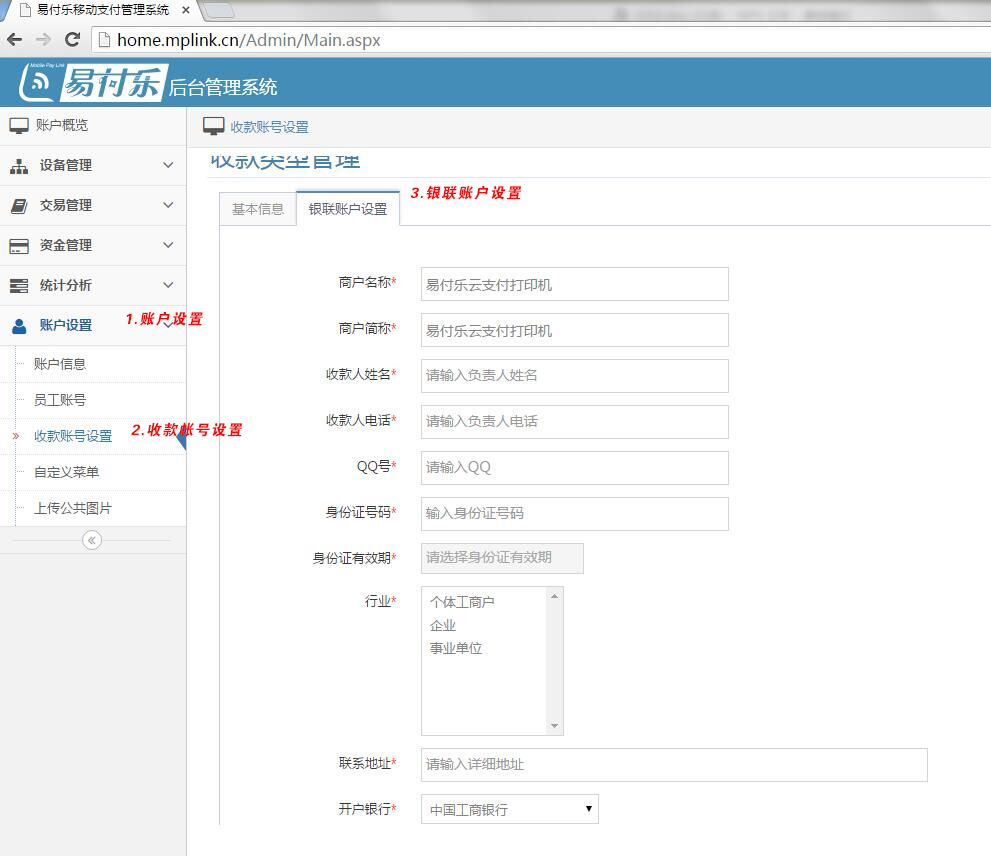Select the 银联账户设置 tab
991x856 pixels.
click(347, 209)
